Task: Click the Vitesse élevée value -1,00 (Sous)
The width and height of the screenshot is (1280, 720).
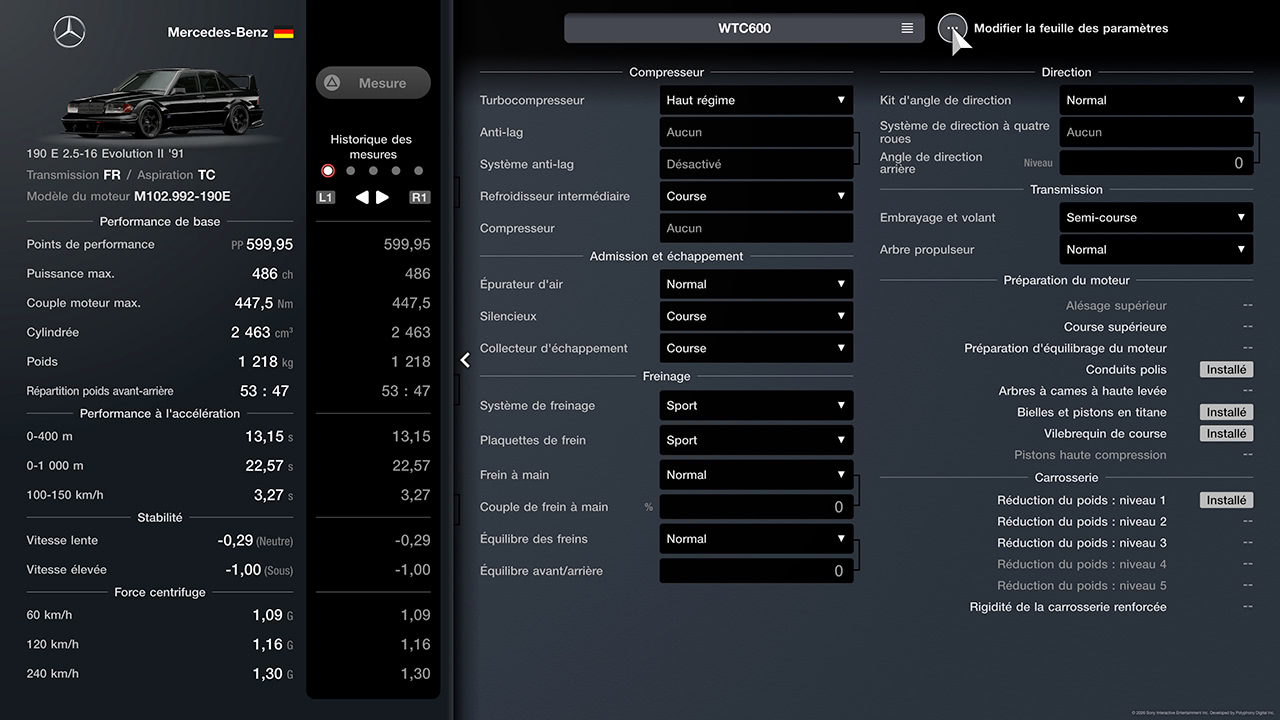Action: click(259, 569)
